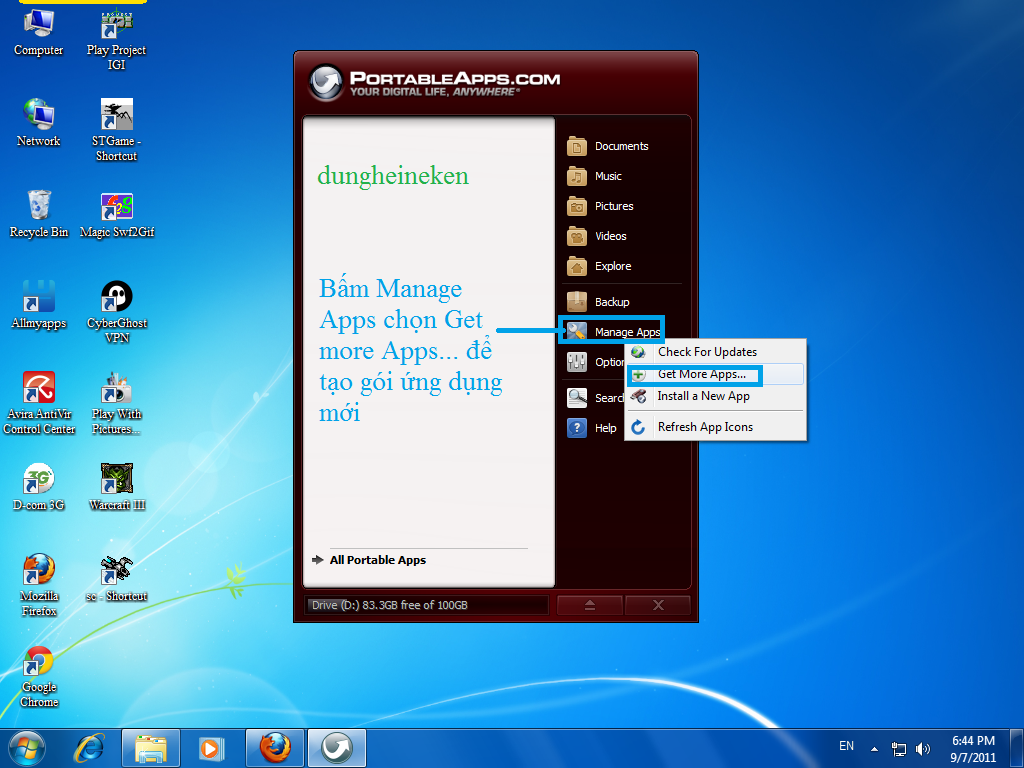Choose Install a New App
Screen dimensions: 1024x768
(x=715, y=396)
